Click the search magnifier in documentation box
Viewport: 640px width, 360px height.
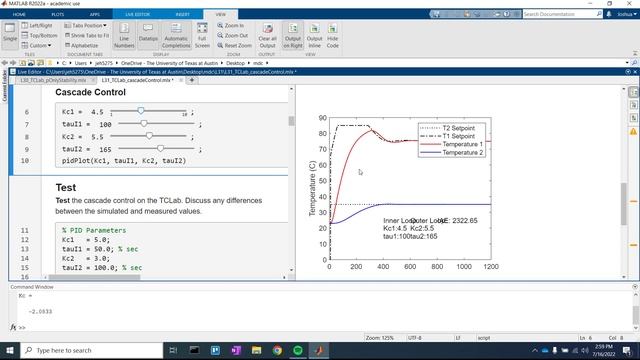[x=599, y=14]
